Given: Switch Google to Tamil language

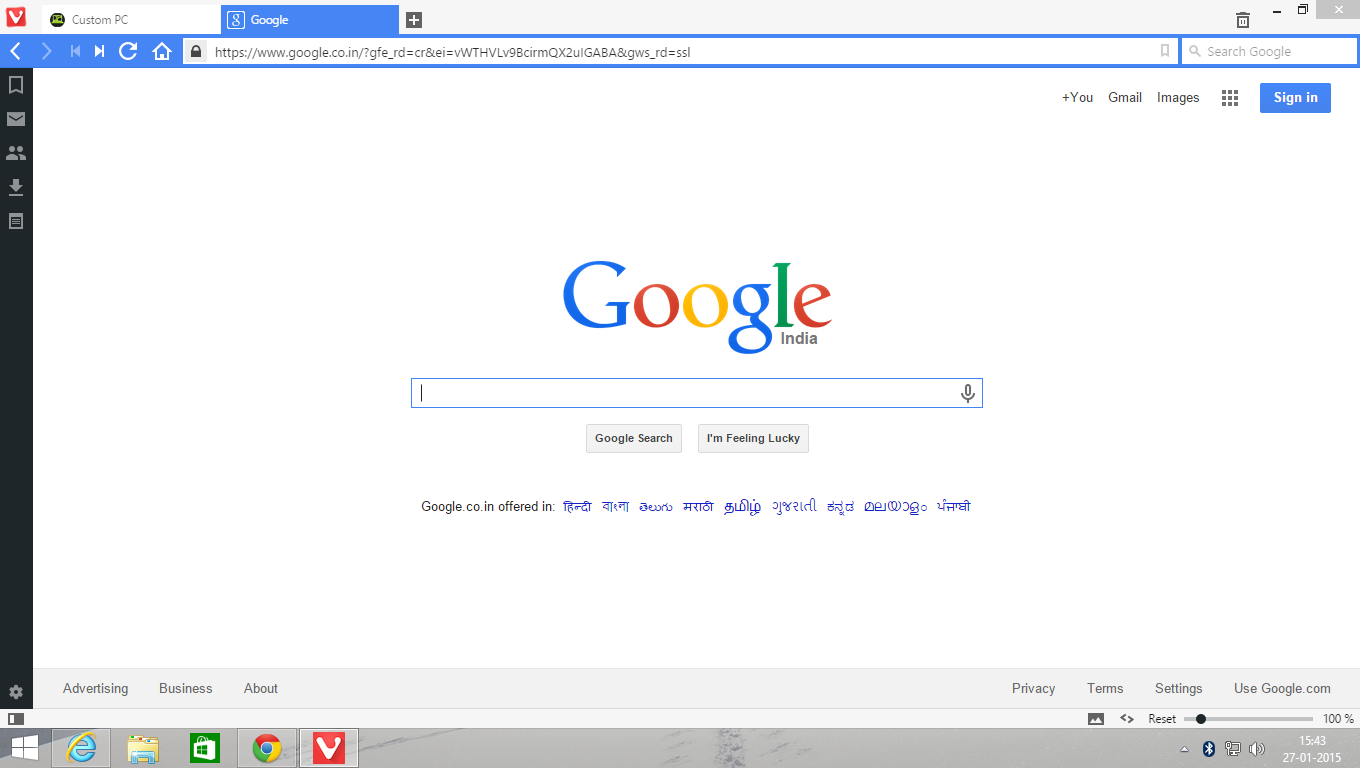Looking at the screenshot, I should (742, 507).
